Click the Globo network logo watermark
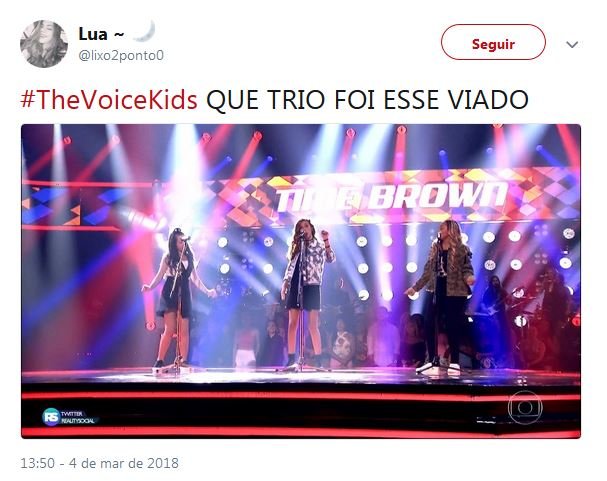Image resolution: width=607 pixels, height=481 pixels. point(525,407)
